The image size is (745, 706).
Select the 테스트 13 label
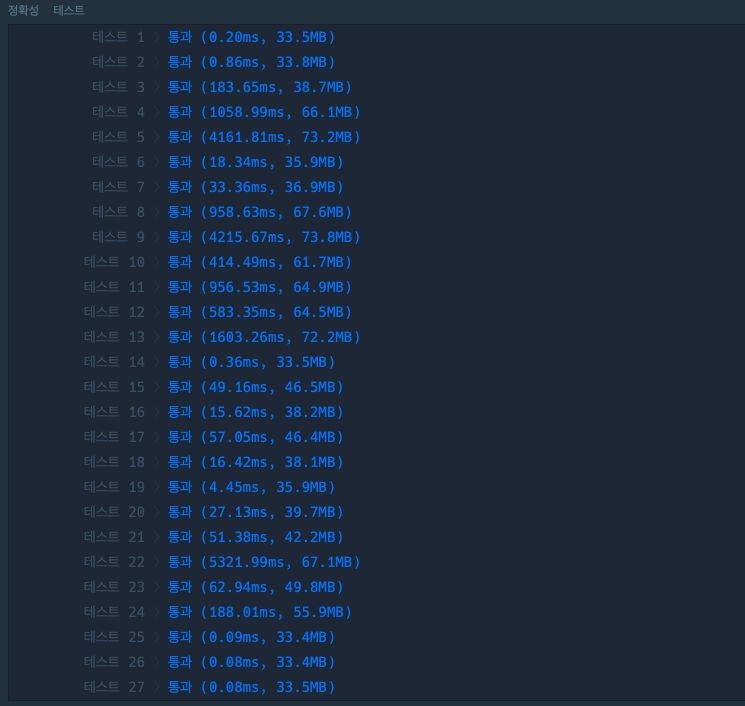[114, 337]
